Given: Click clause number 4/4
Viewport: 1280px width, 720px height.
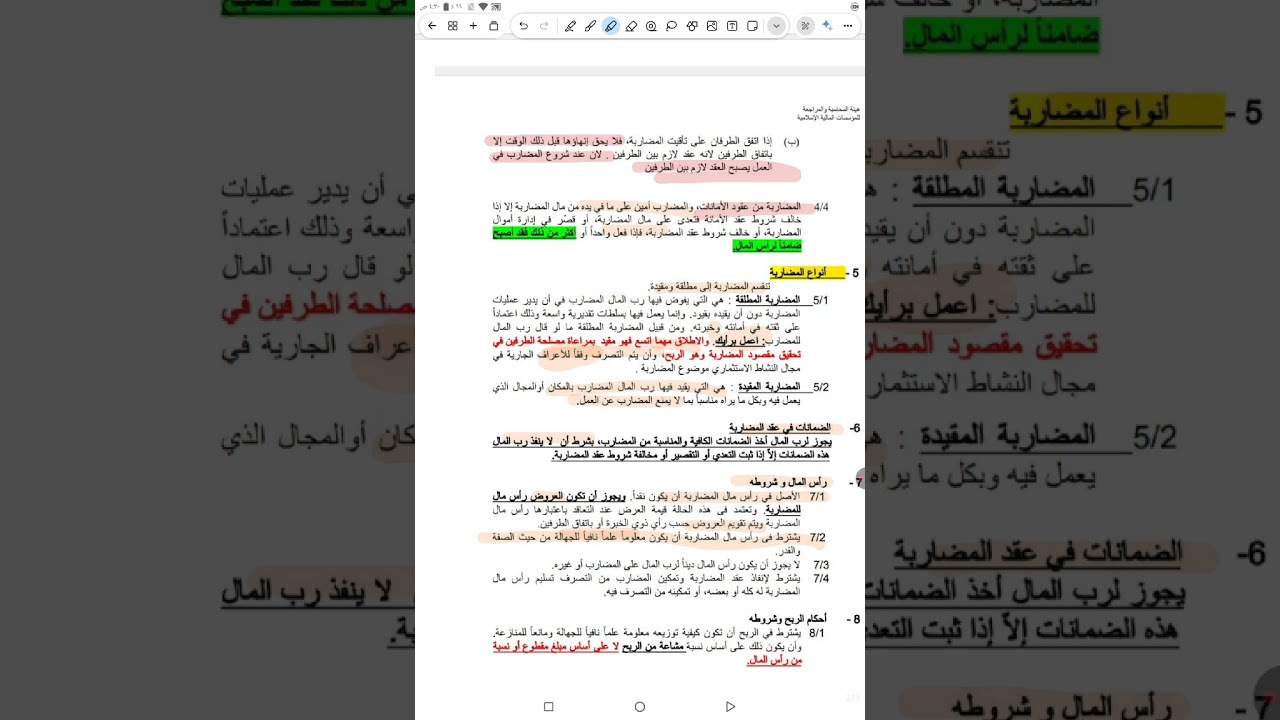Looking at the screenshot, I should (821, 207).
